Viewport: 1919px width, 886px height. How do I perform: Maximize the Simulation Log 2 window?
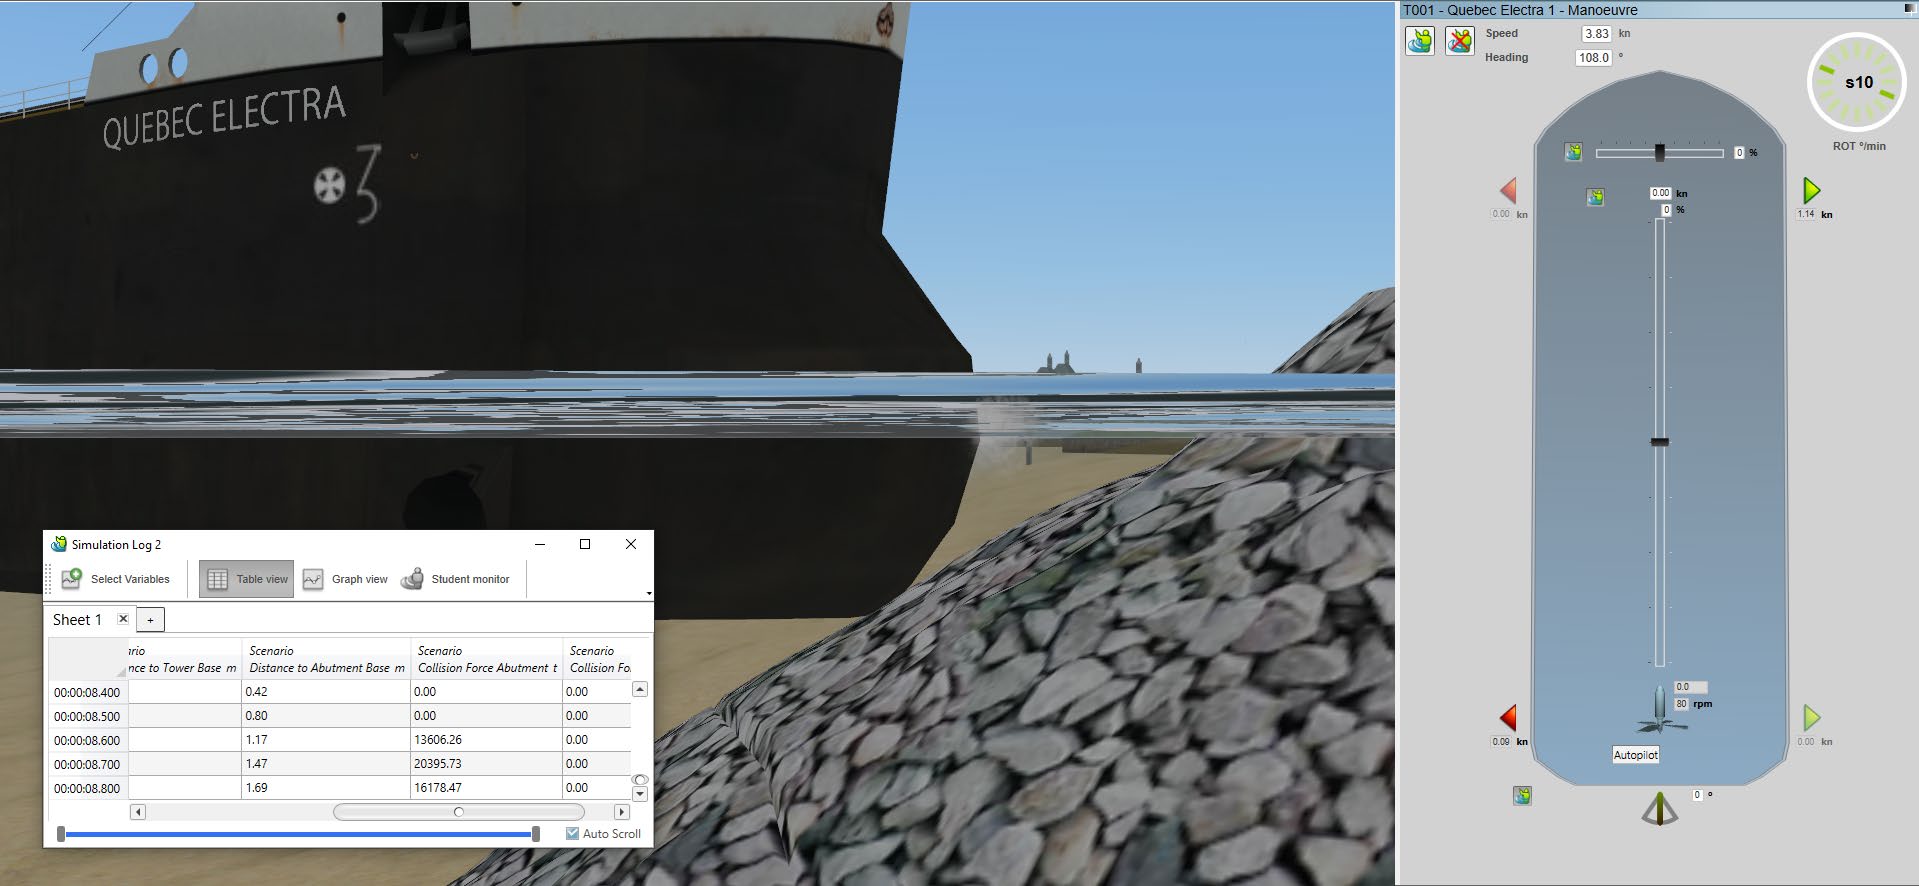(585, 544)
